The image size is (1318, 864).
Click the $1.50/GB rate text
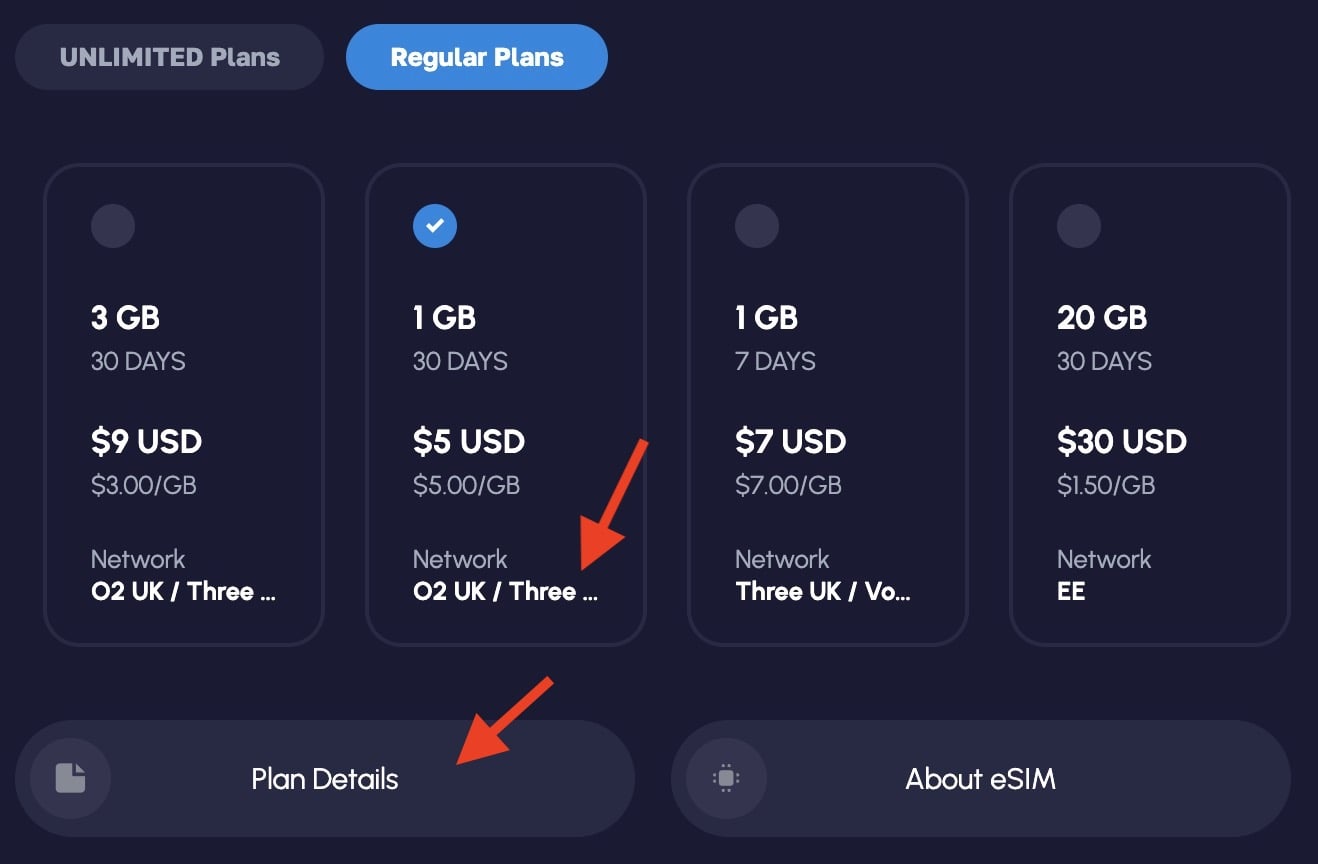pos(1106,485)
